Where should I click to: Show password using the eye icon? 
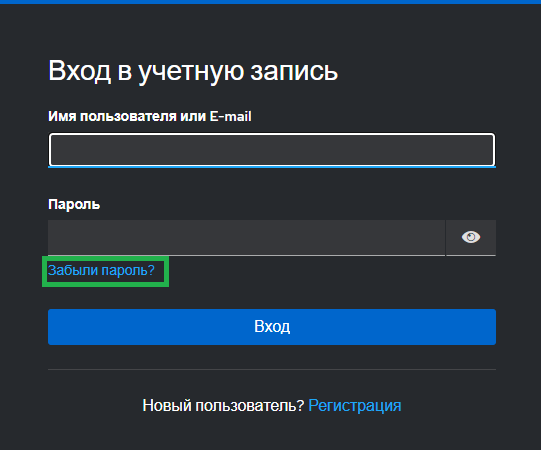(x=471, y=237)
